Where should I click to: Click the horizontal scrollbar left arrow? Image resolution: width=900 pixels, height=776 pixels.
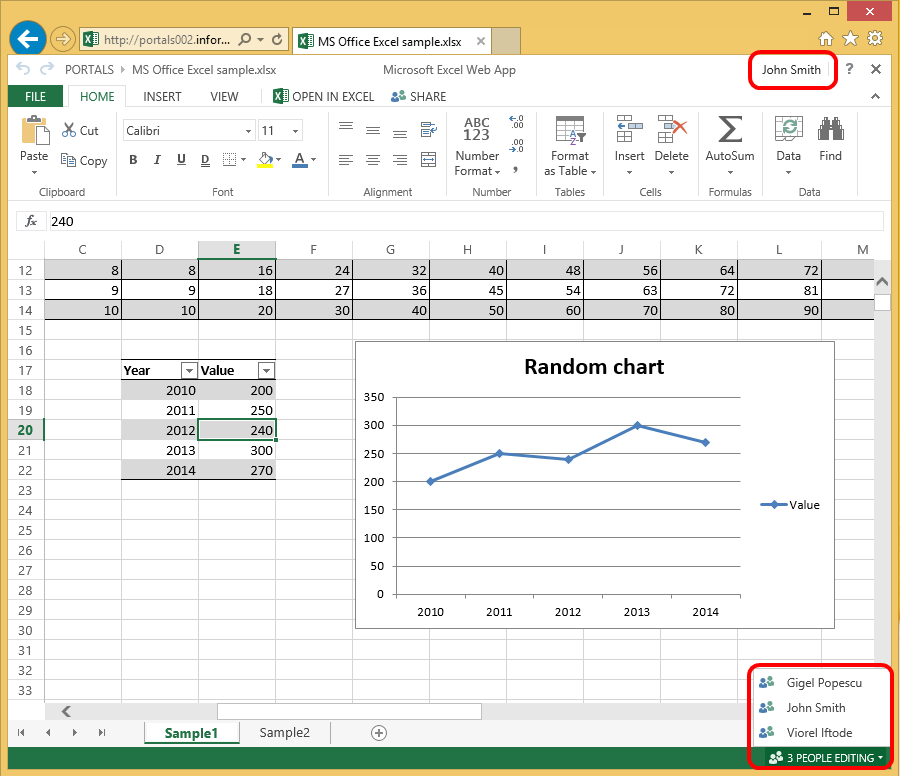point(66,711)
